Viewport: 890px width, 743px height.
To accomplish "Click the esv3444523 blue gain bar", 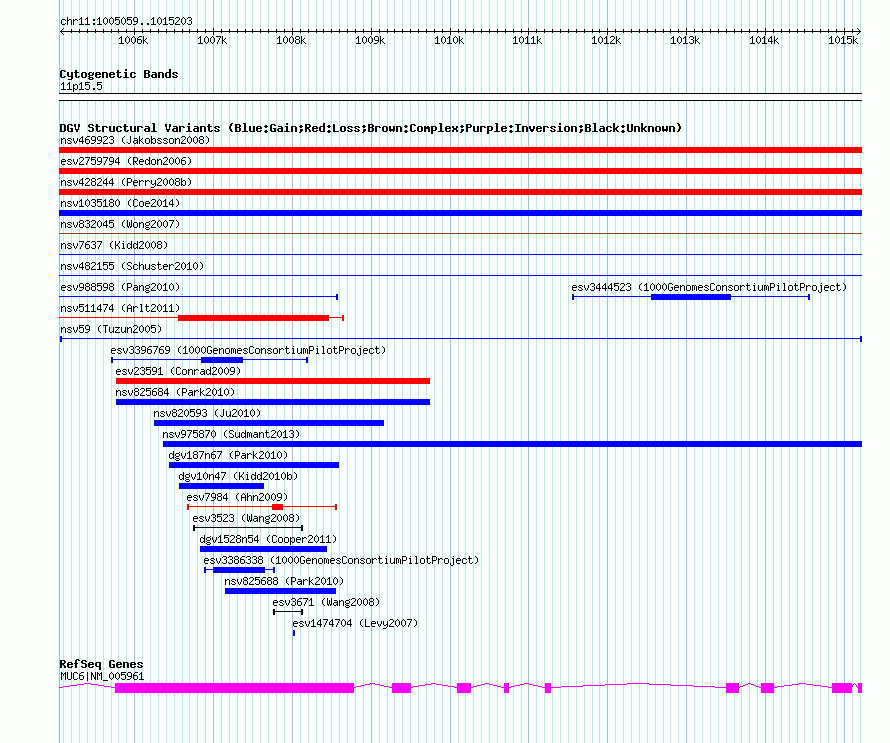I will [691, 297].
